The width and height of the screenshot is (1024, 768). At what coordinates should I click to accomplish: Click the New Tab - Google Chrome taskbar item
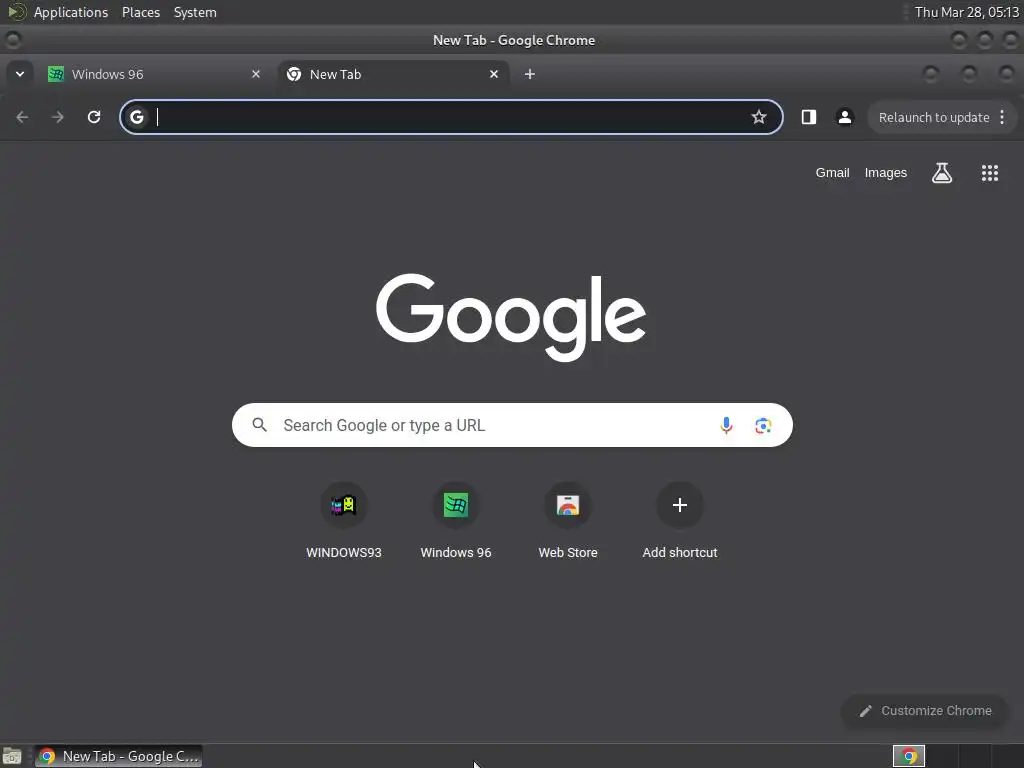click(118, 756)
